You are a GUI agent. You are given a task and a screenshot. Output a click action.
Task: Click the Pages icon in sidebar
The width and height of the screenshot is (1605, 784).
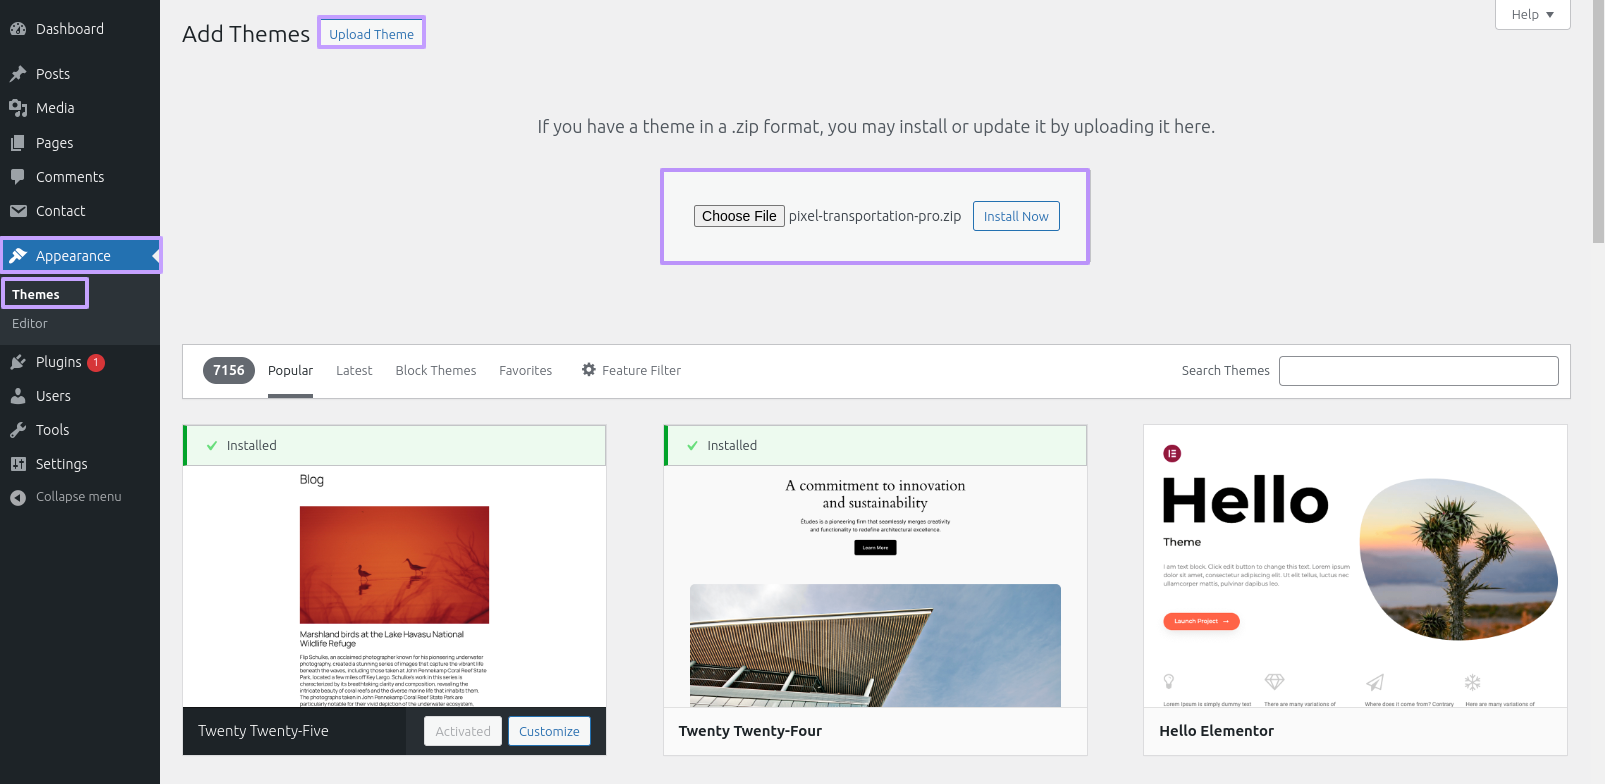pos(18,143)
